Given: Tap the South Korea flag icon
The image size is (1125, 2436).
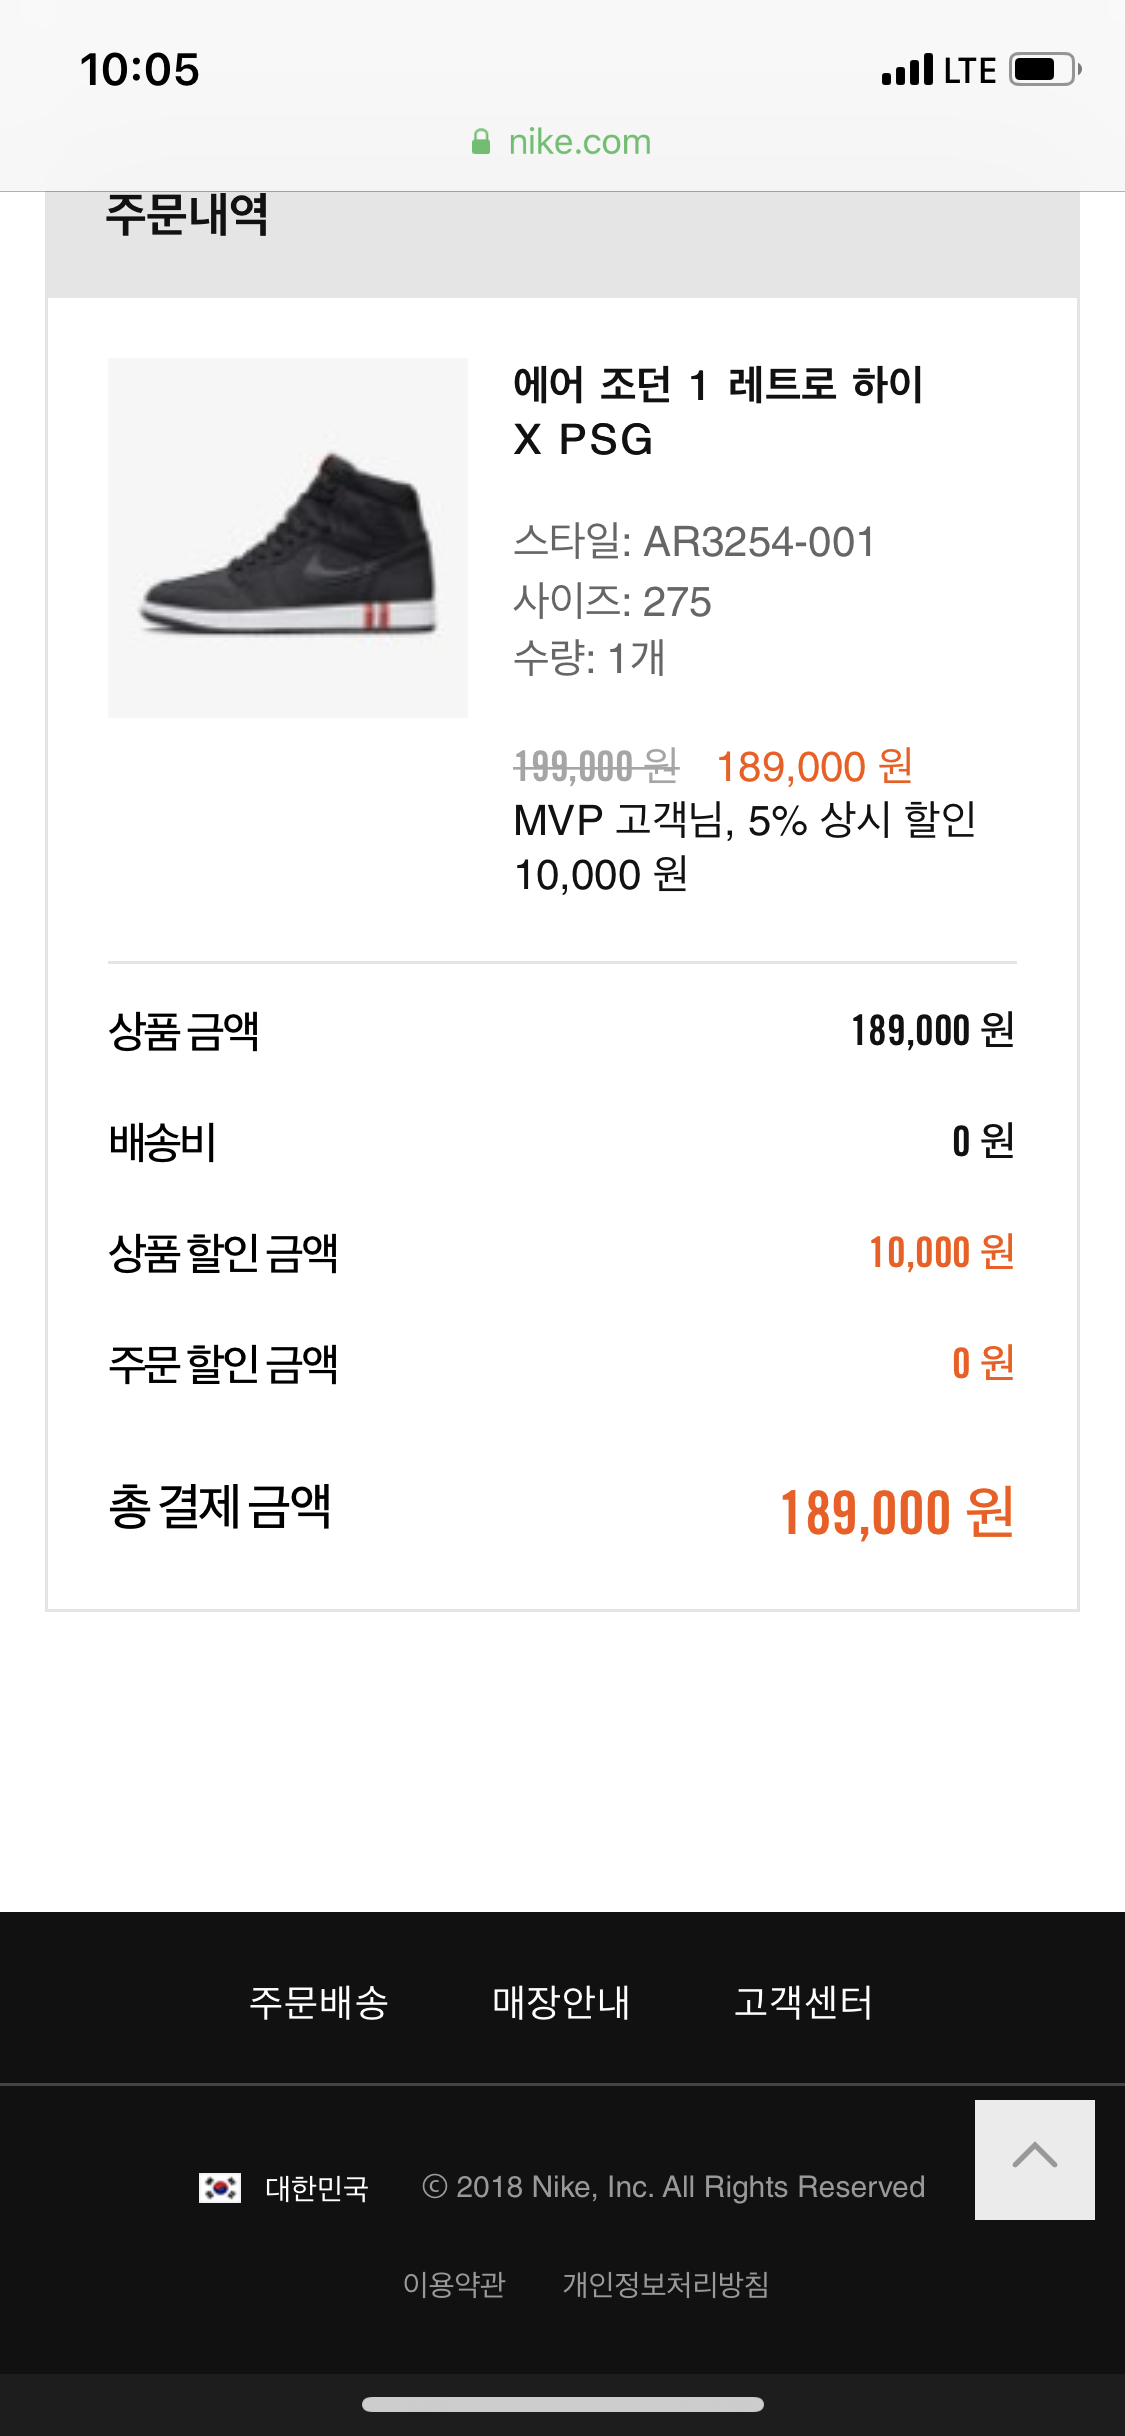Looking at the screenshot, I should 220,2188.
